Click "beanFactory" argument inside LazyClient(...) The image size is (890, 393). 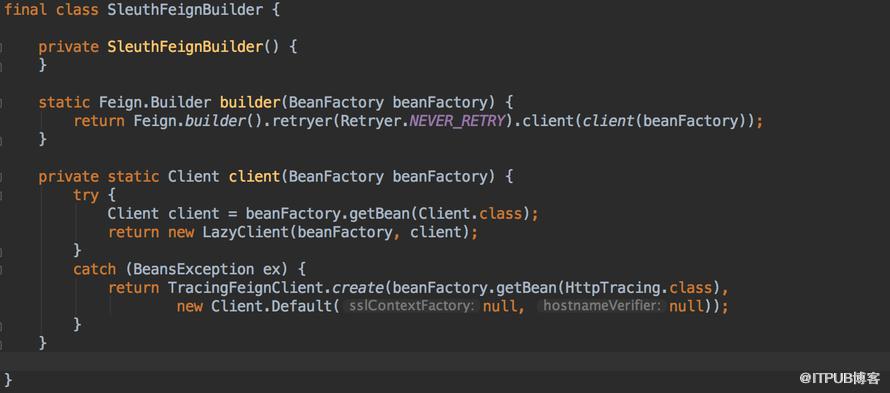[x=345, y=232]
